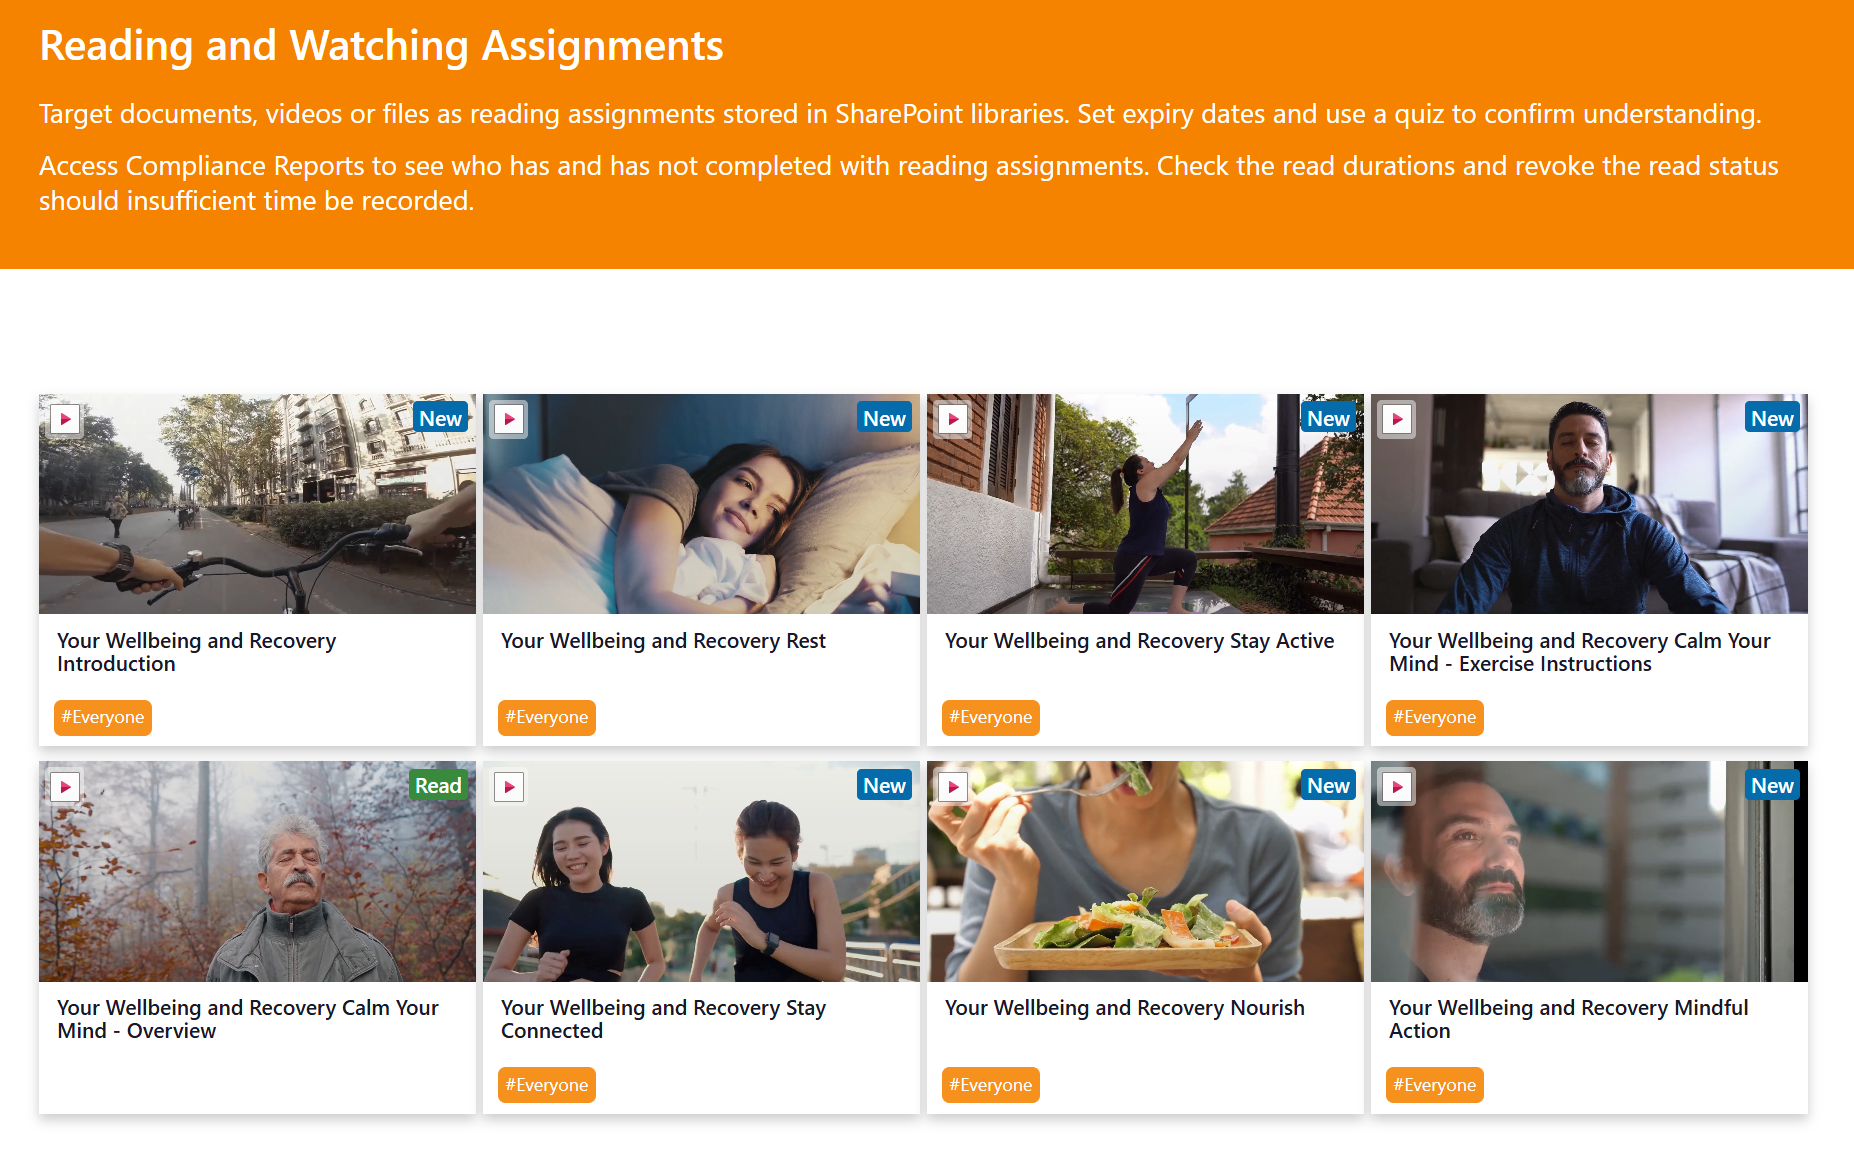Click the New badge on the Stay Active card
The width and height of the screenshot is (1854, 1163).
1329,419
